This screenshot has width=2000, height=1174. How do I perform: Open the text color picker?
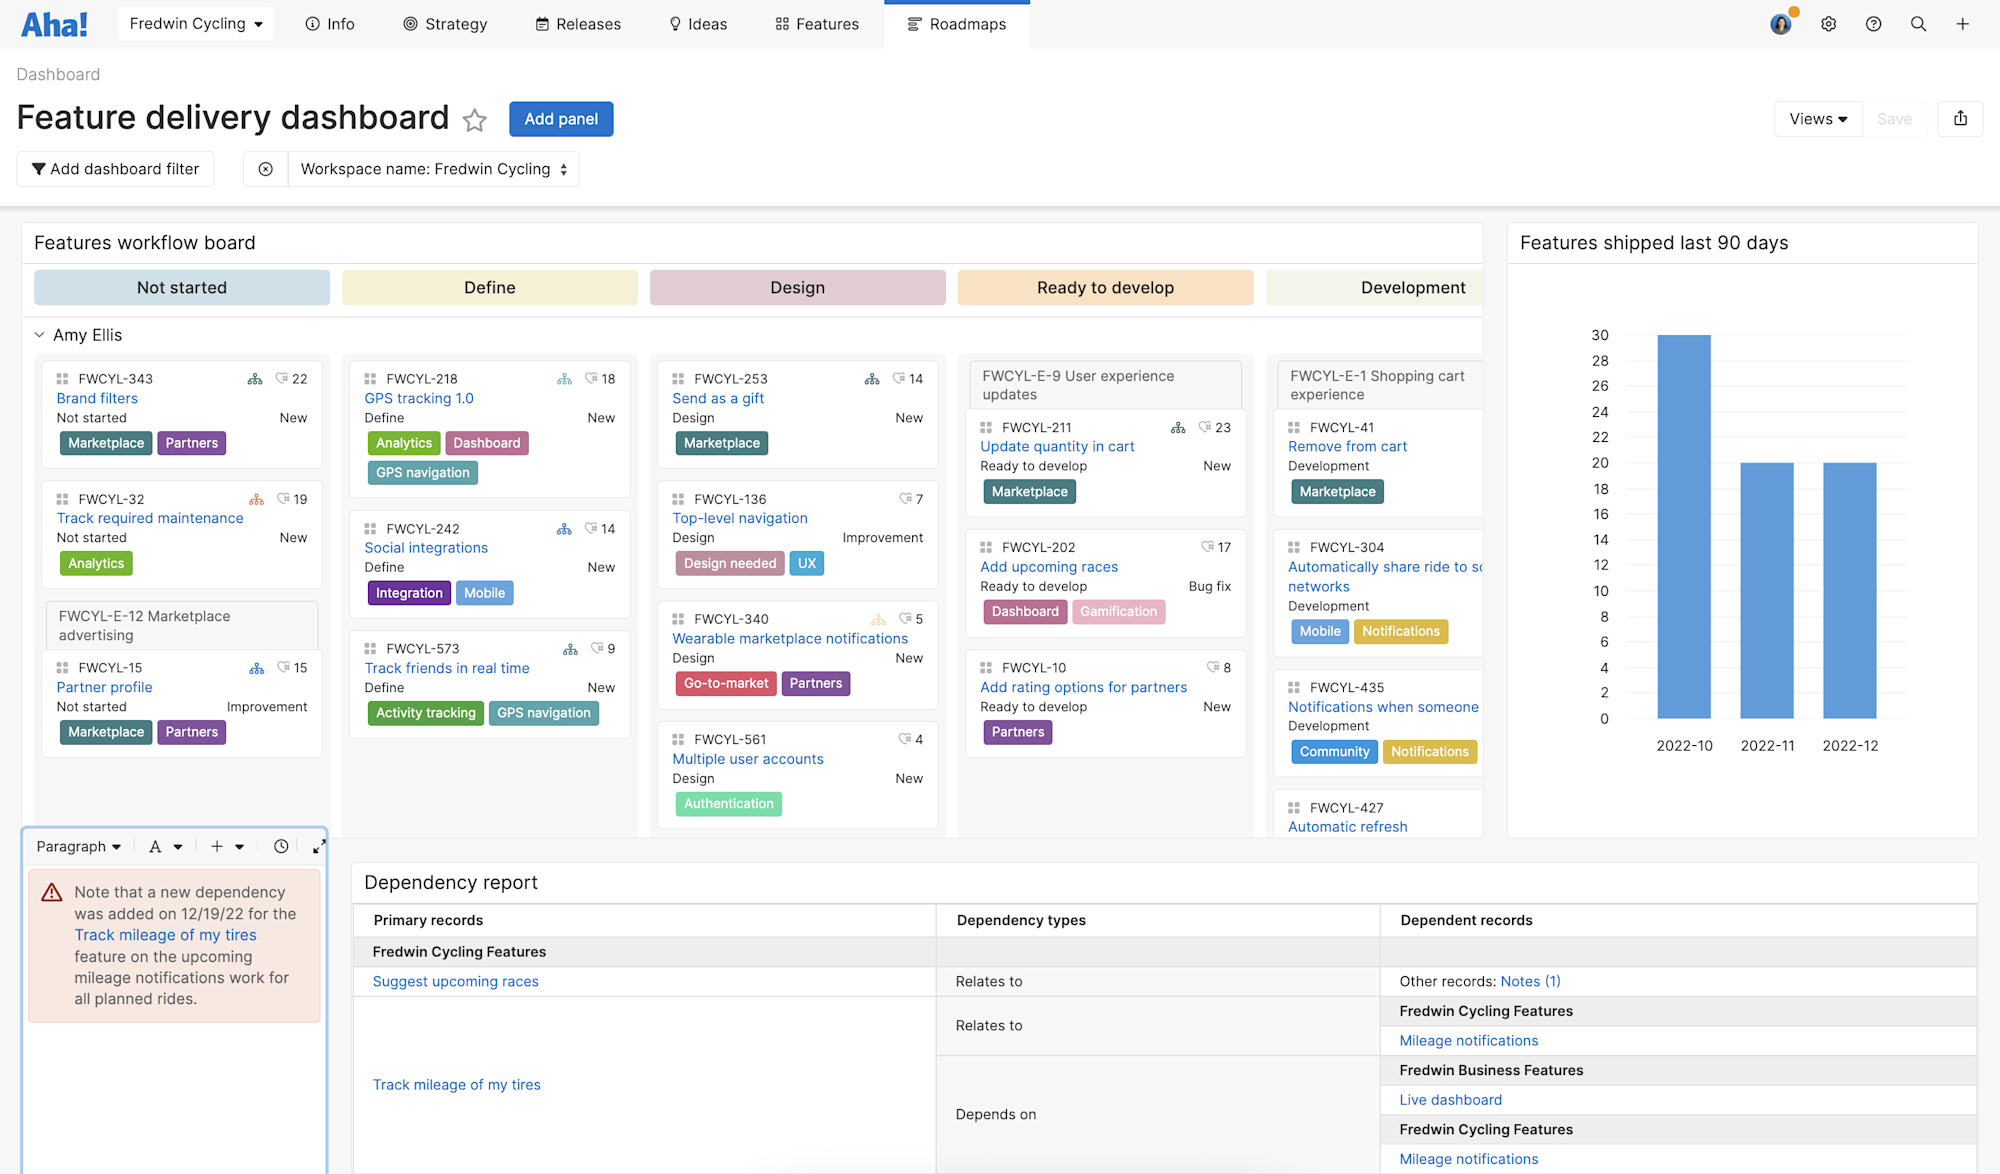coord(163,846)
